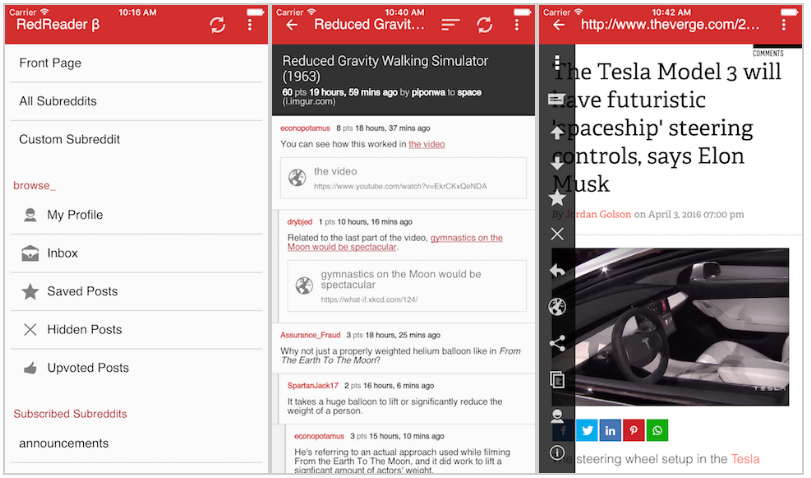Open Jordan Golson author link
This screenshot has width=811, height=478.
[598, 214]
